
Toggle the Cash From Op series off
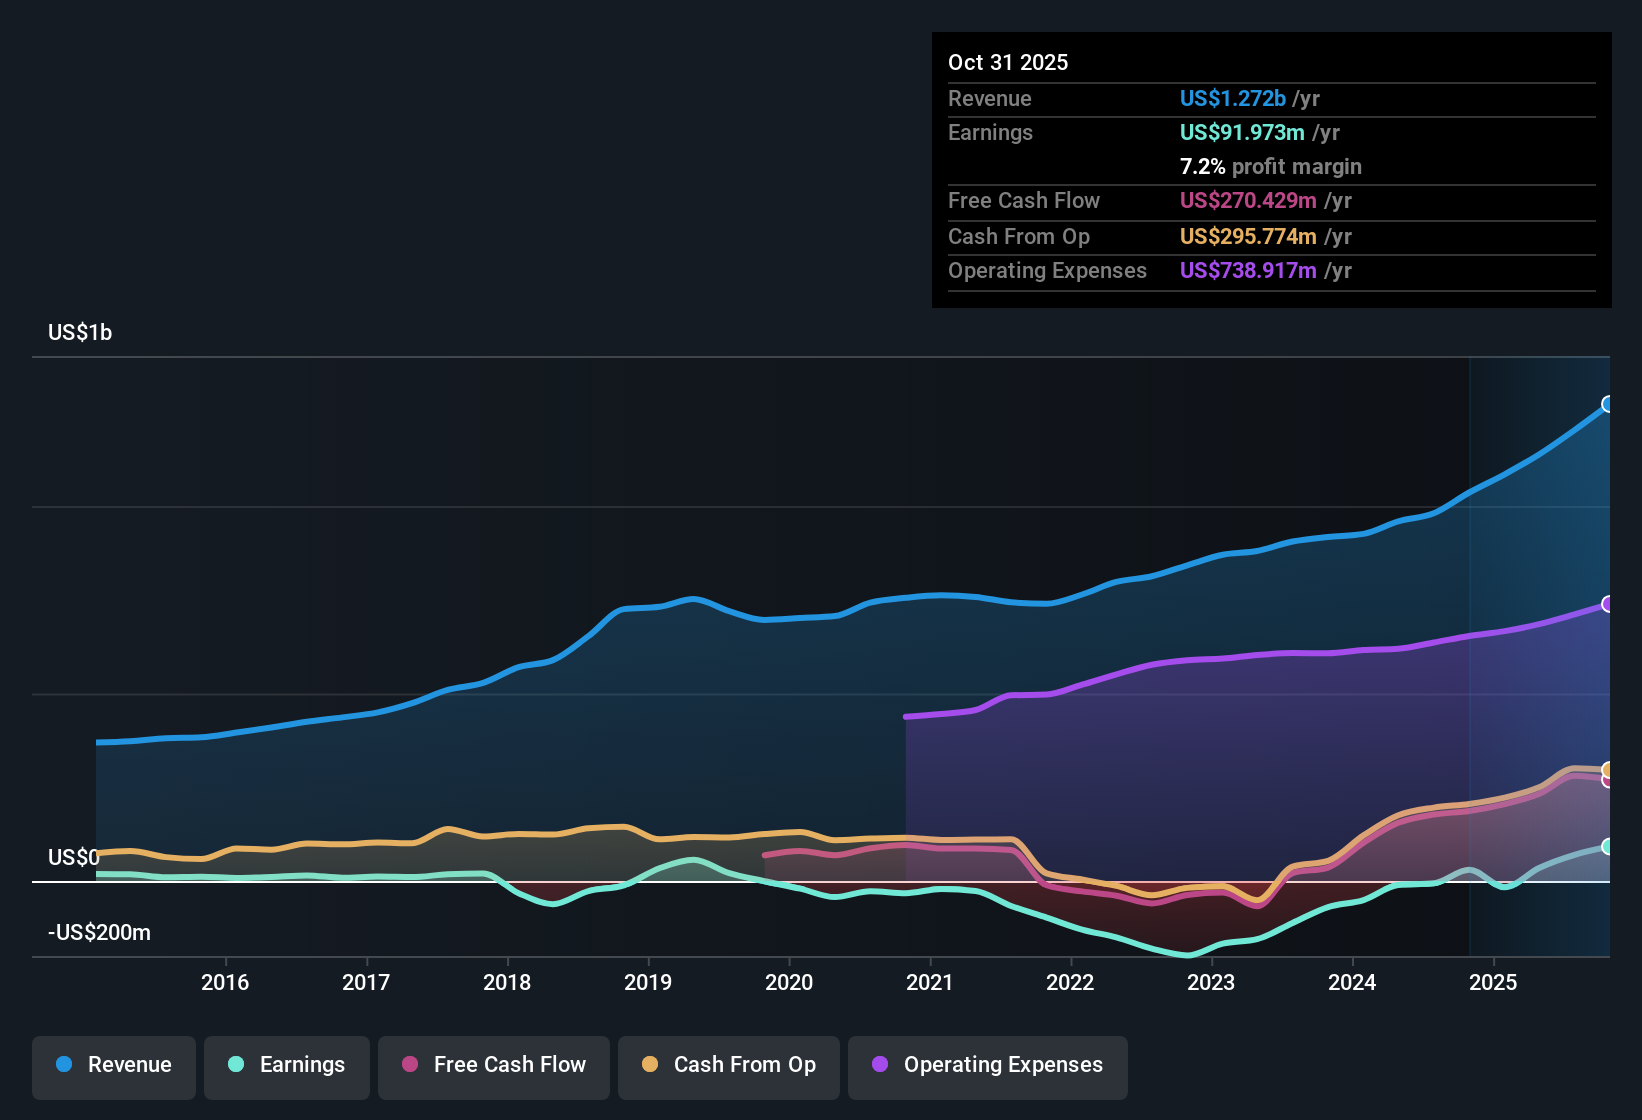tap(728, 1065)
